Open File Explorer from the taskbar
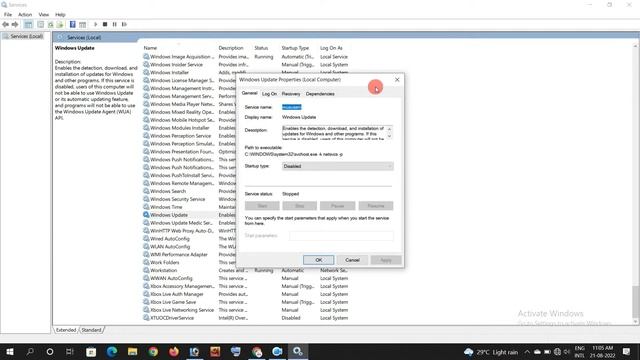 132,351
